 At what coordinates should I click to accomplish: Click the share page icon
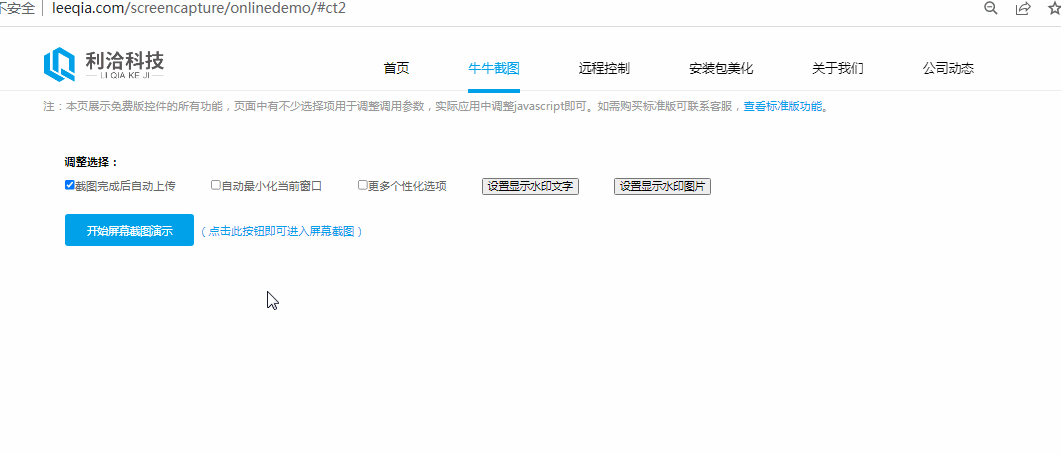1023,8
